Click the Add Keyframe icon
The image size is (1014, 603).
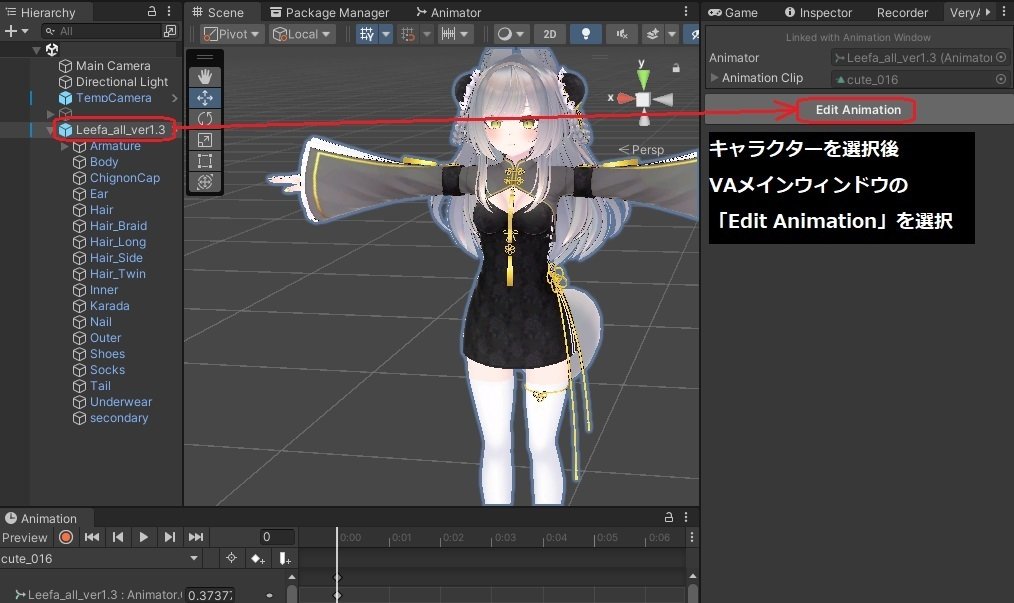(x=258, y=558)
